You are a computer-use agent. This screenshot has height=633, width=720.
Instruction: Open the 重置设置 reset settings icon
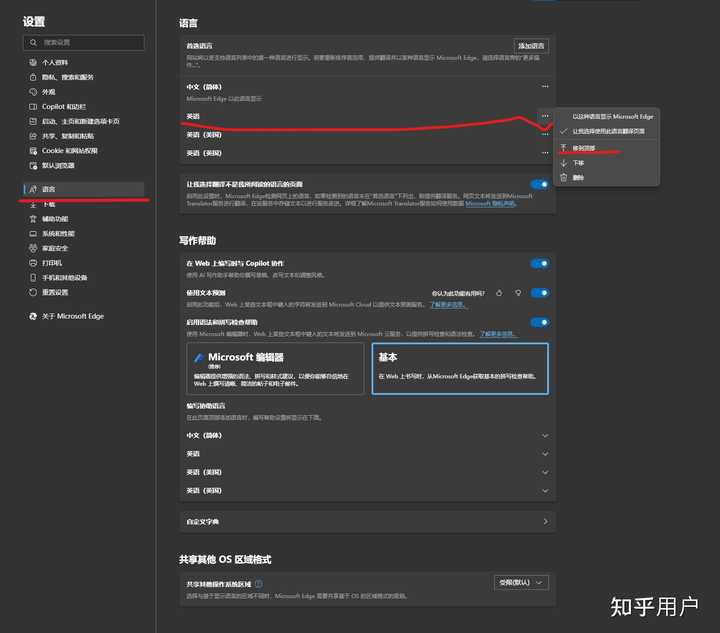33,292
